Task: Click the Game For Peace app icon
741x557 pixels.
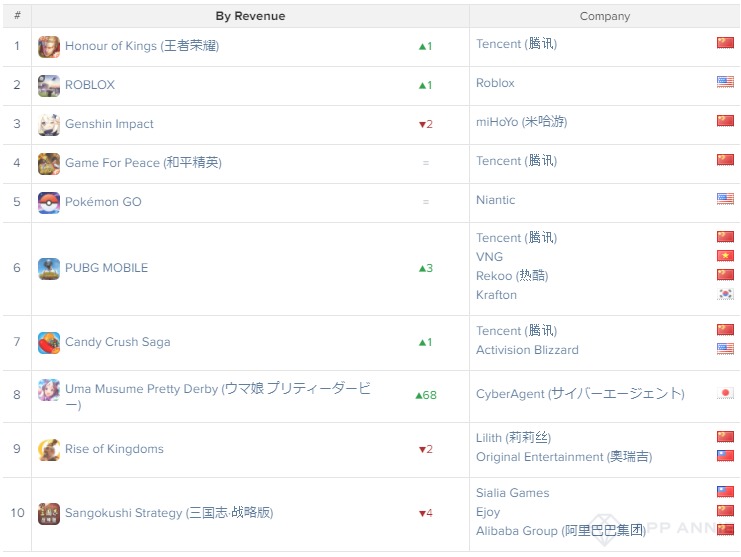Action: (49, 163)
